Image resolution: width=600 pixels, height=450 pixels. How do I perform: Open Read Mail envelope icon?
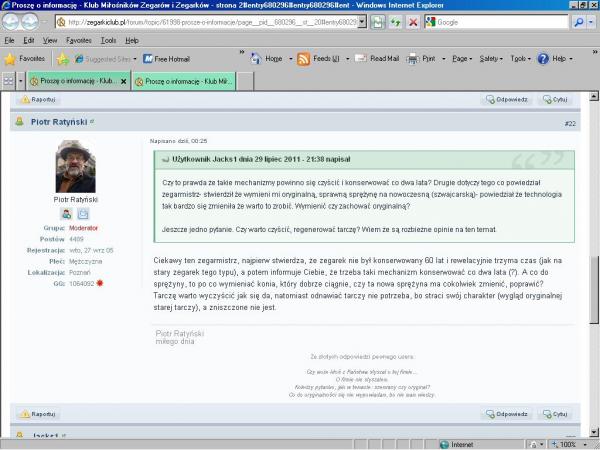pyautogui.click(x=361, y=59)
